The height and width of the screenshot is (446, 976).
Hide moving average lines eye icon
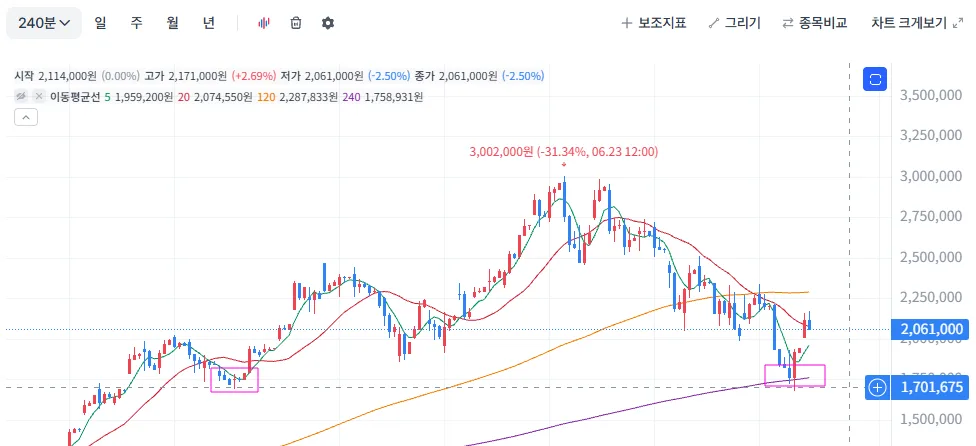click(x=21, y=96)
